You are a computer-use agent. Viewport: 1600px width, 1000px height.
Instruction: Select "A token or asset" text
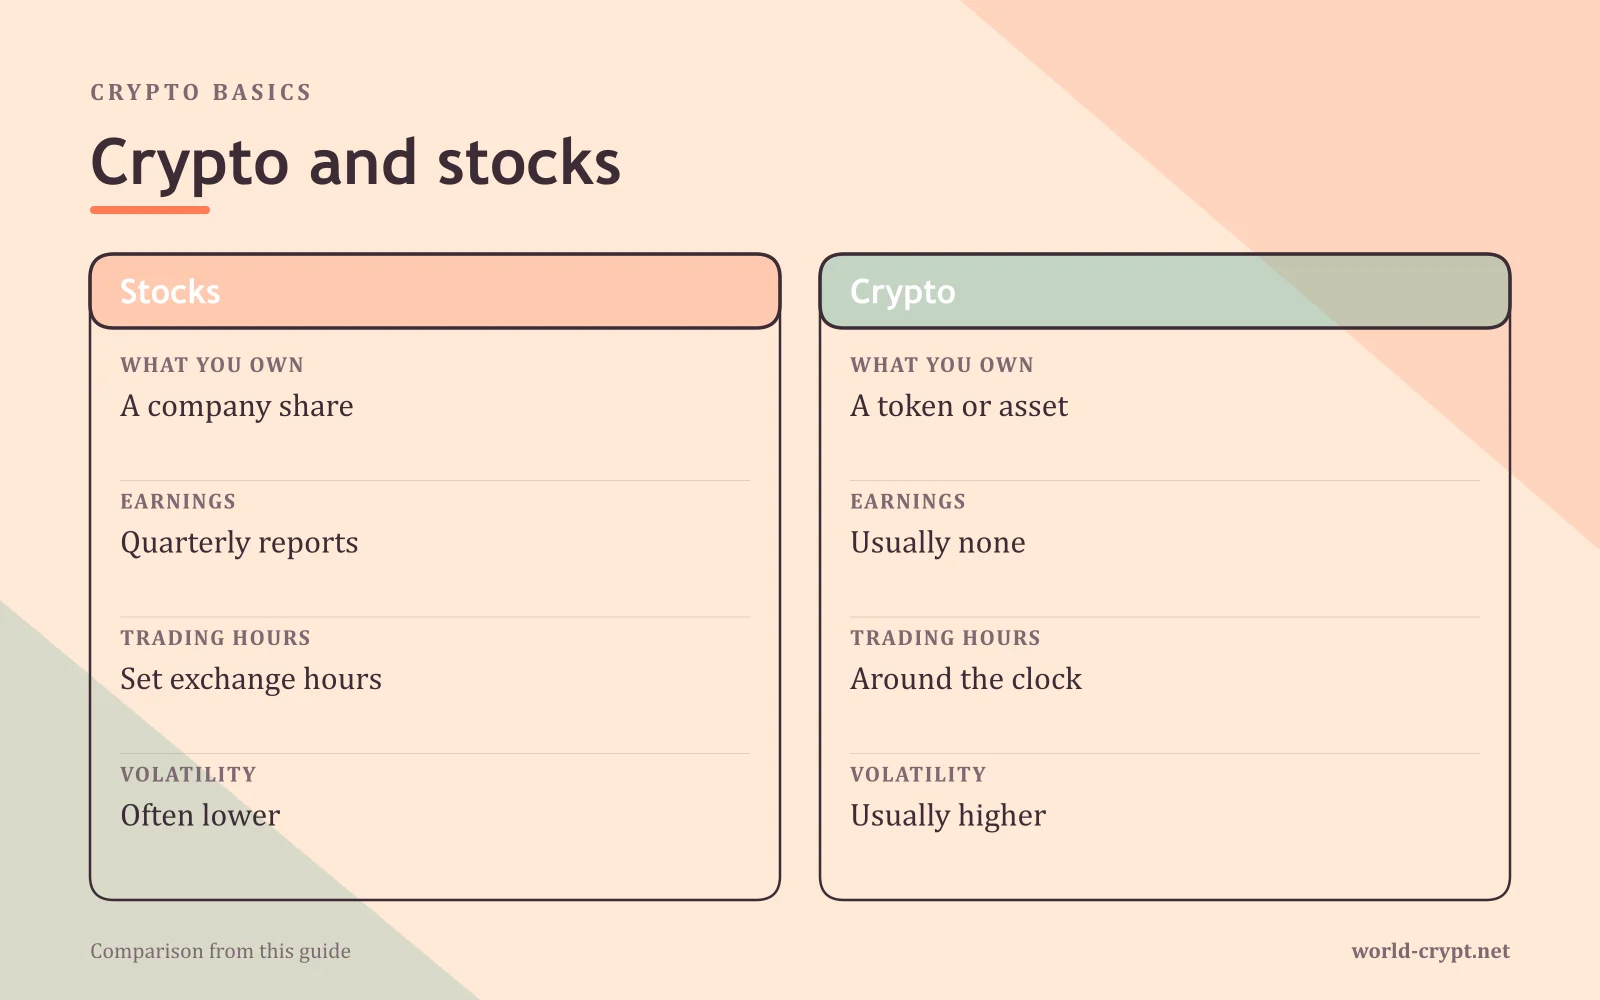pyautogui.click(x=959, y=406)
